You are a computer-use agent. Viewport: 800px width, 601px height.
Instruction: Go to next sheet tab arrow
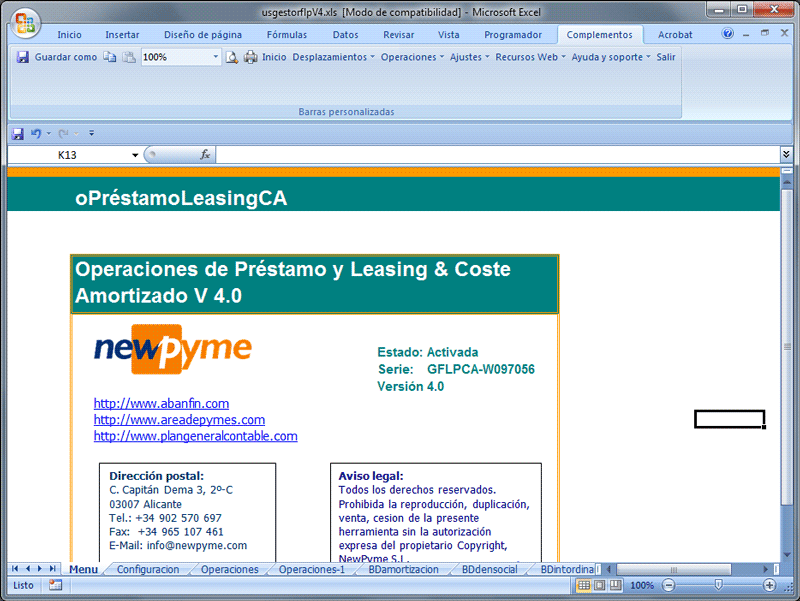pos(40,568)
